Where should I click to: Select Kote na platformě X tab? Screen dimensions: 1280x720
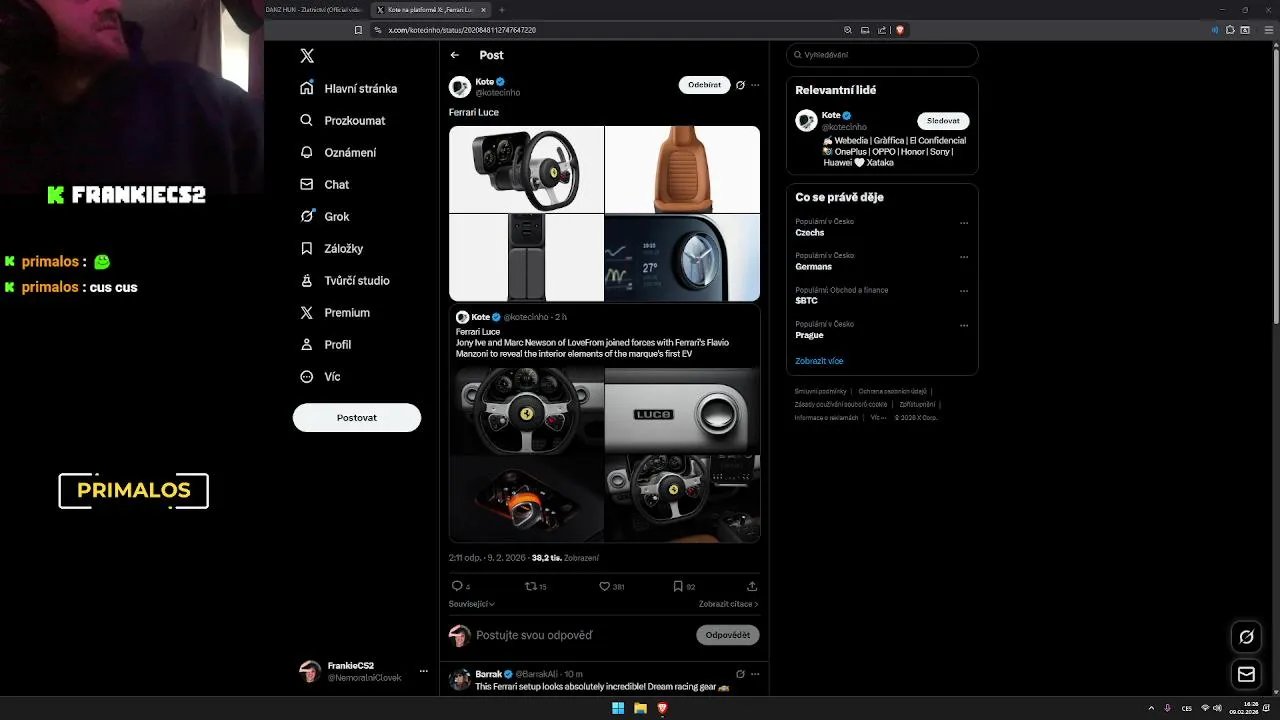pos(430,9)
